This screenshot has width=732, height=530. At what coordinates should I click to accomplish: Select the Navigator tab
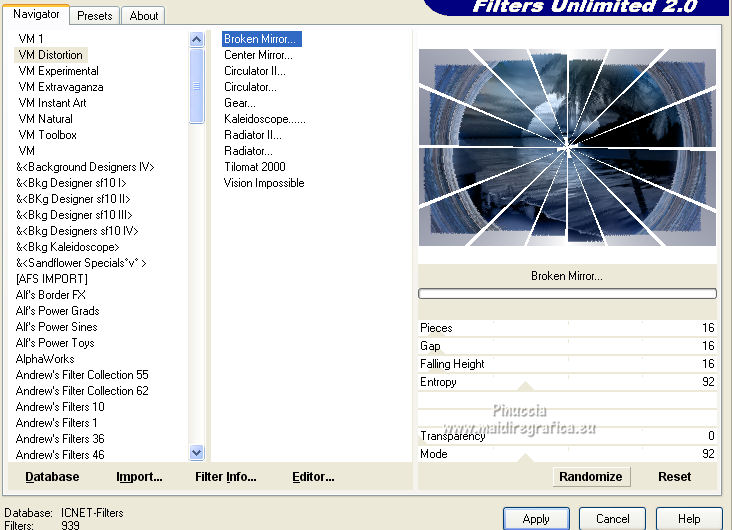pyautogui.click(x=36, y=14)
